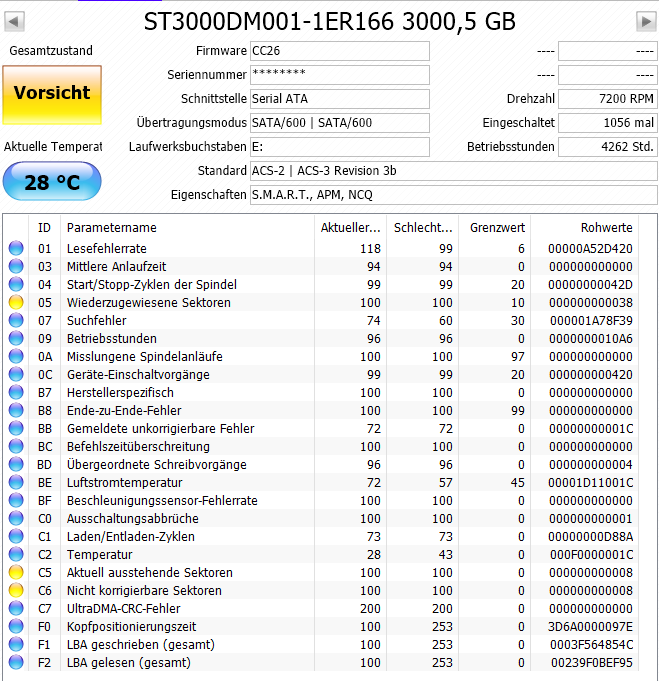659x681 pixels.
Task: Click the blue status icon for Geräte-Einschaltvorgänge
Action: click(x=16, y=374)
